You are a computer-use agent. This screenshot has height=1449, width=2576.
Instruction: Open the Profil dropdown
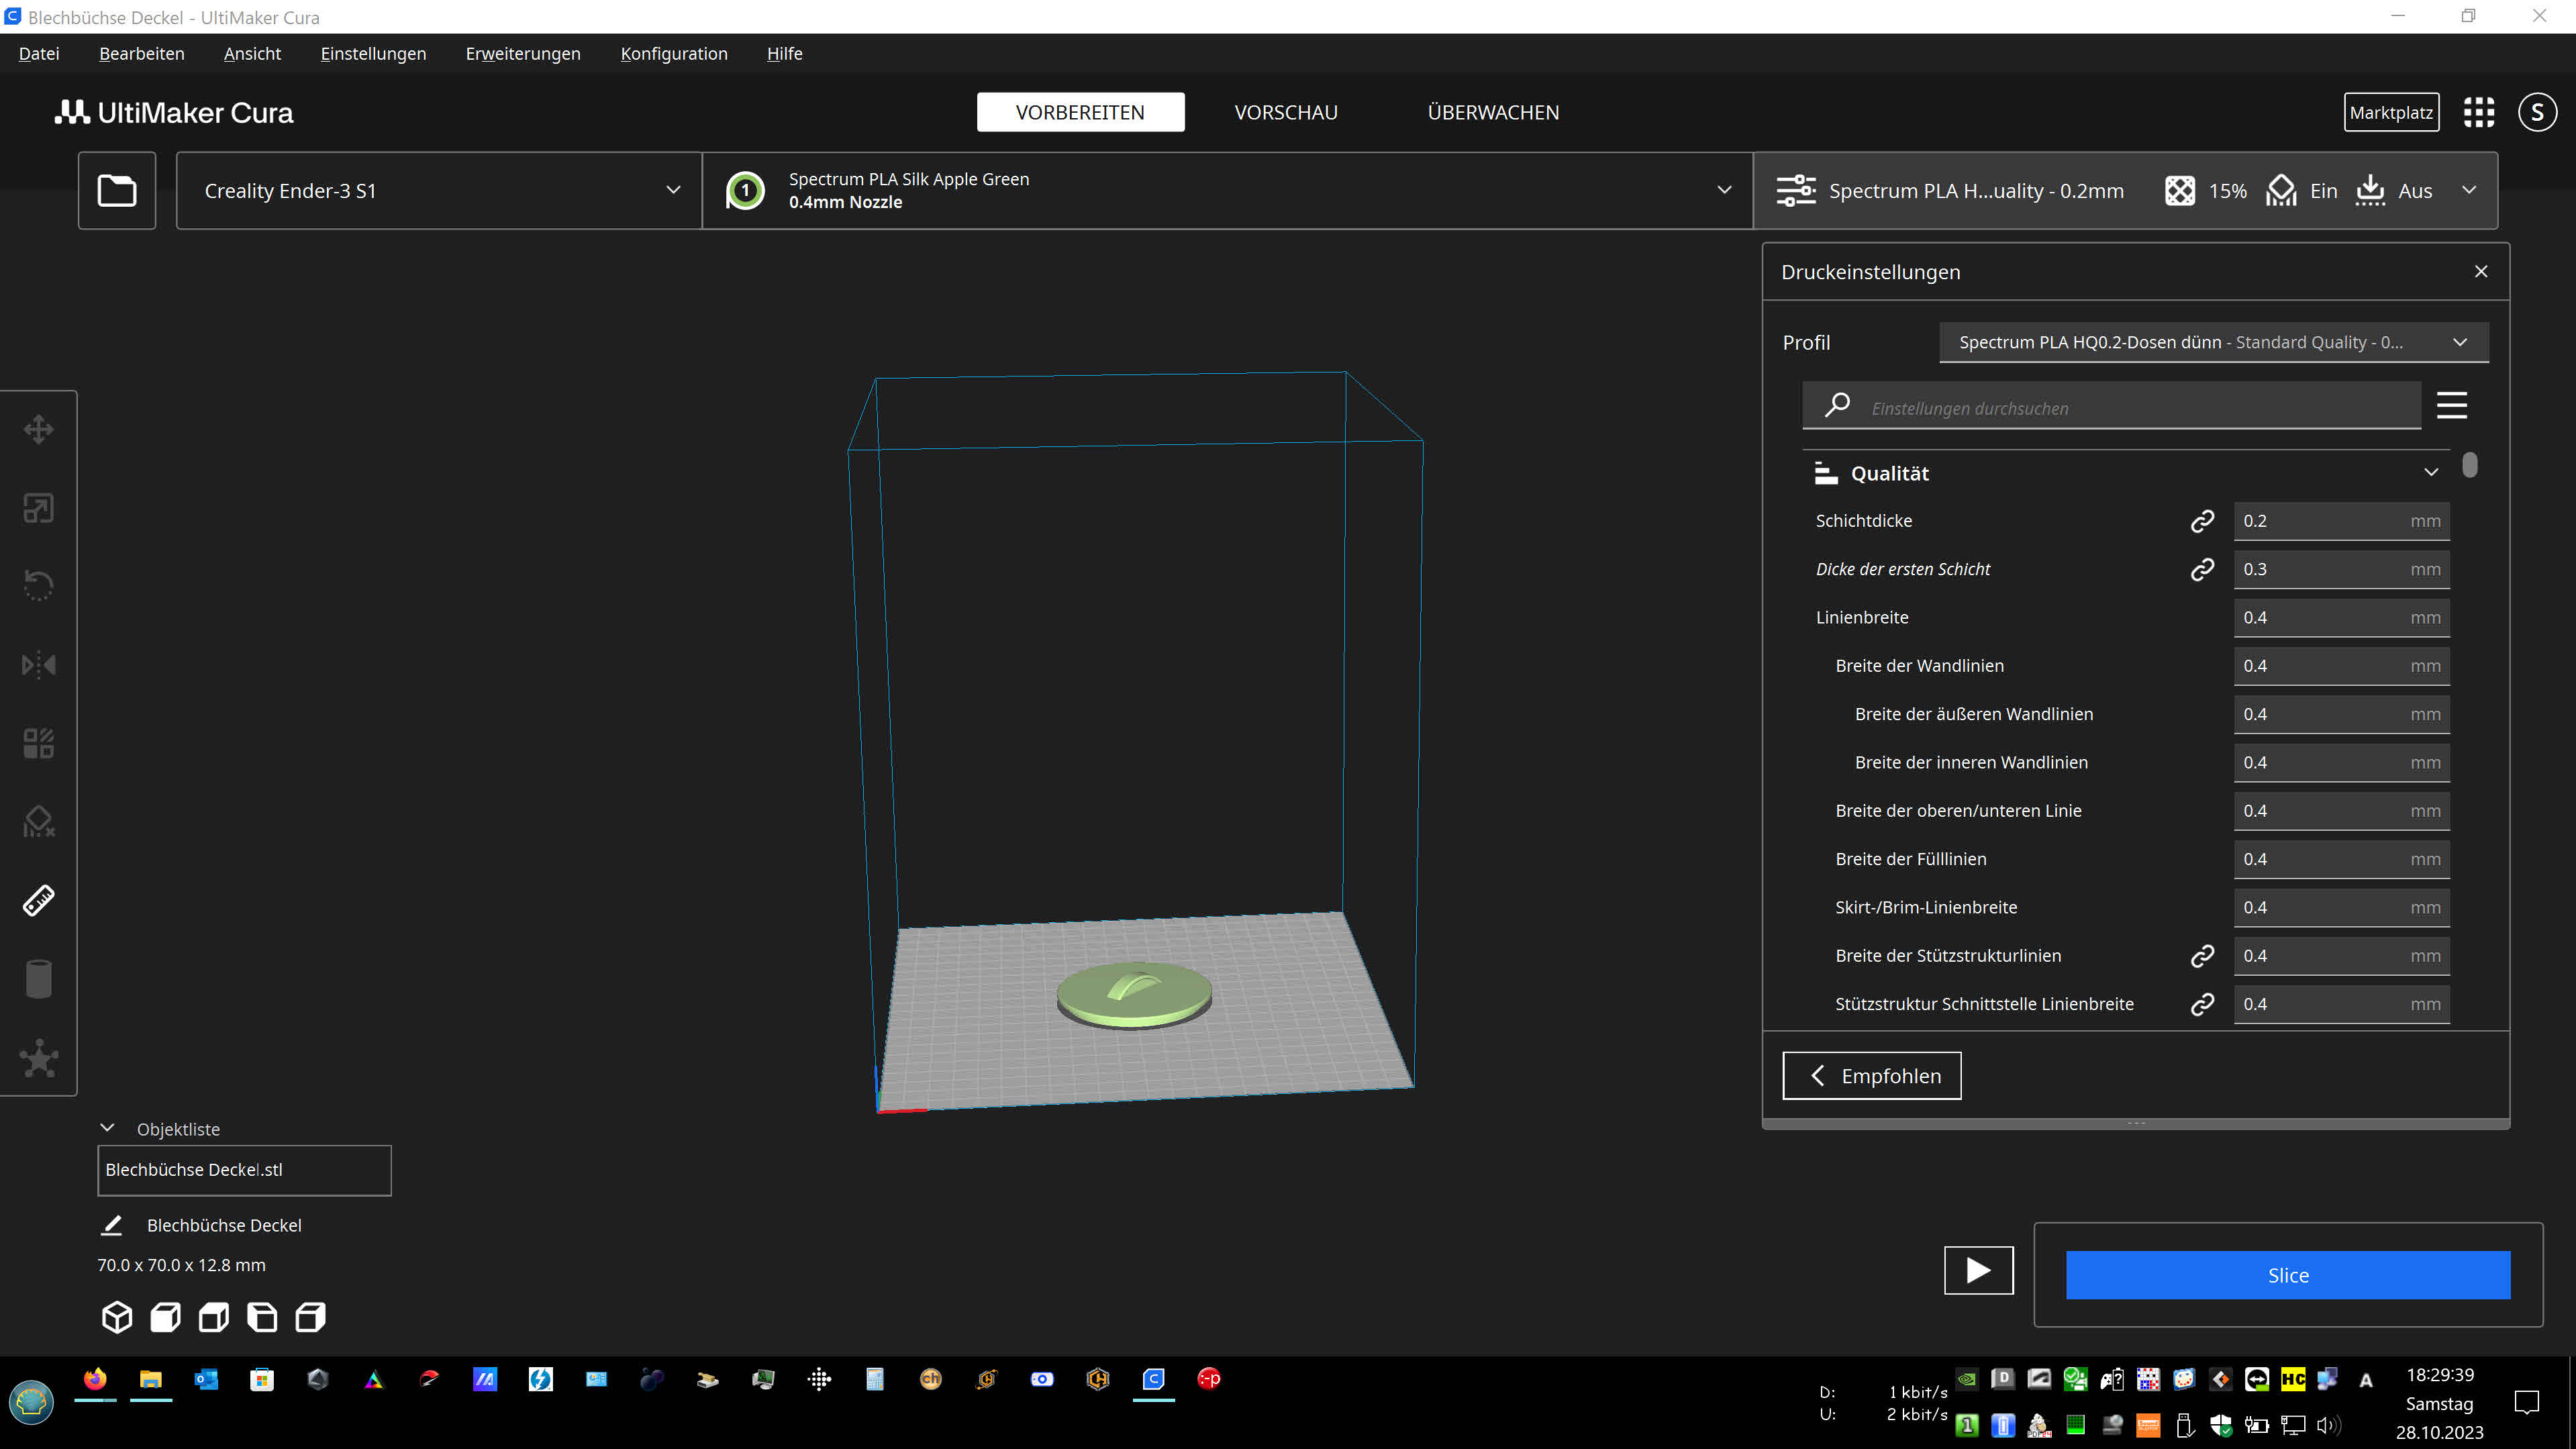coord(2214,342)
